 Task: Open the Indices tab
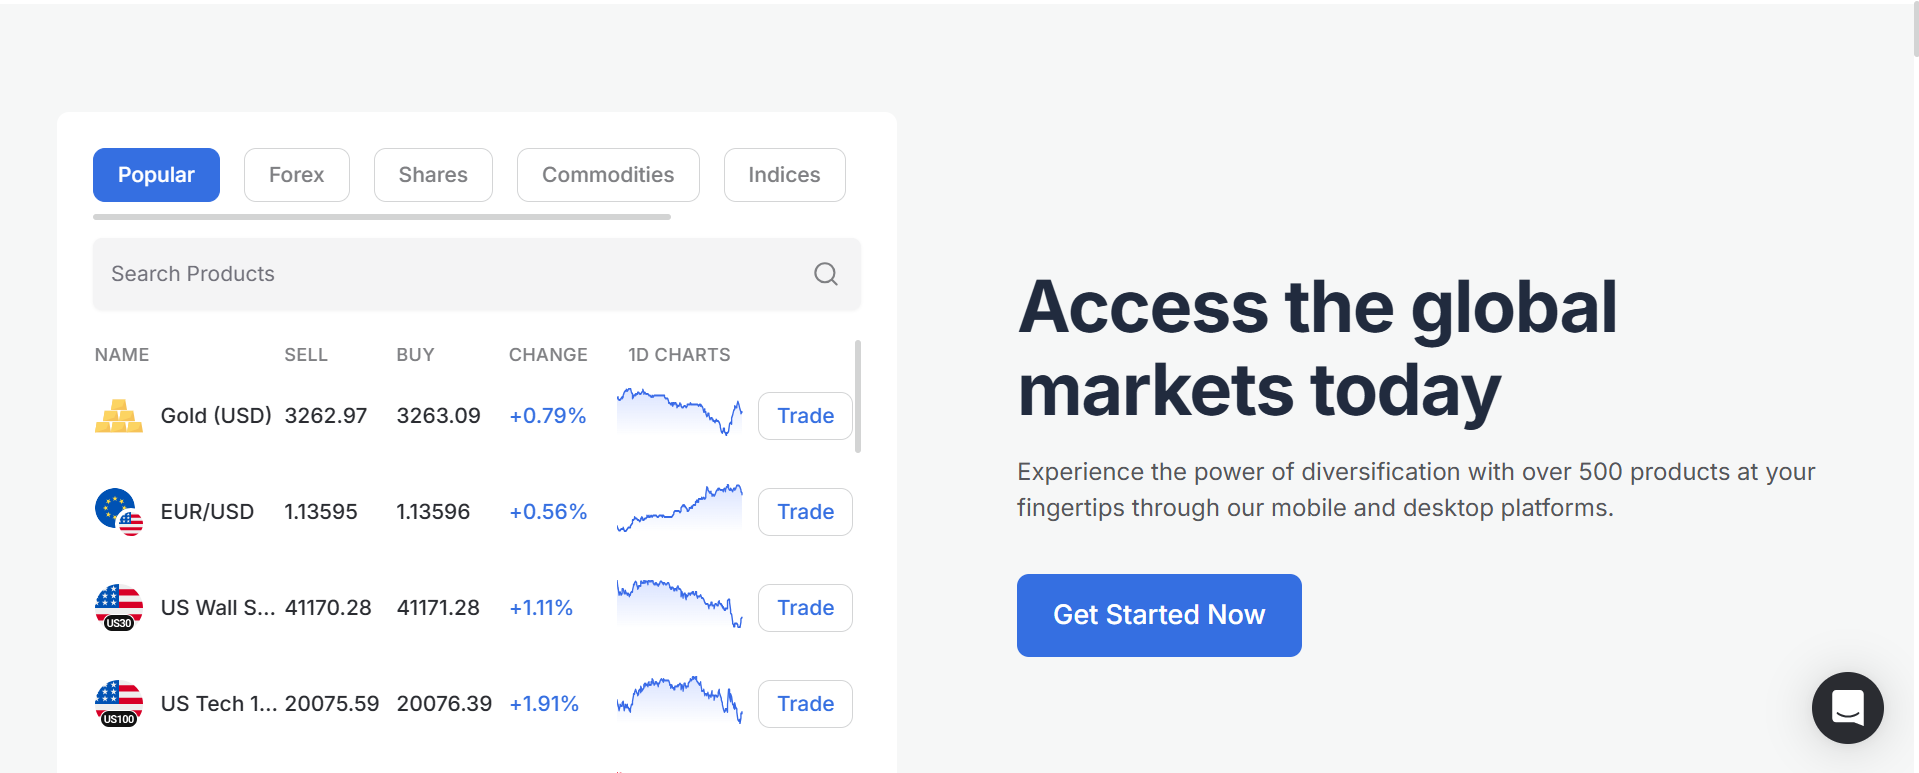click(784, 174)
